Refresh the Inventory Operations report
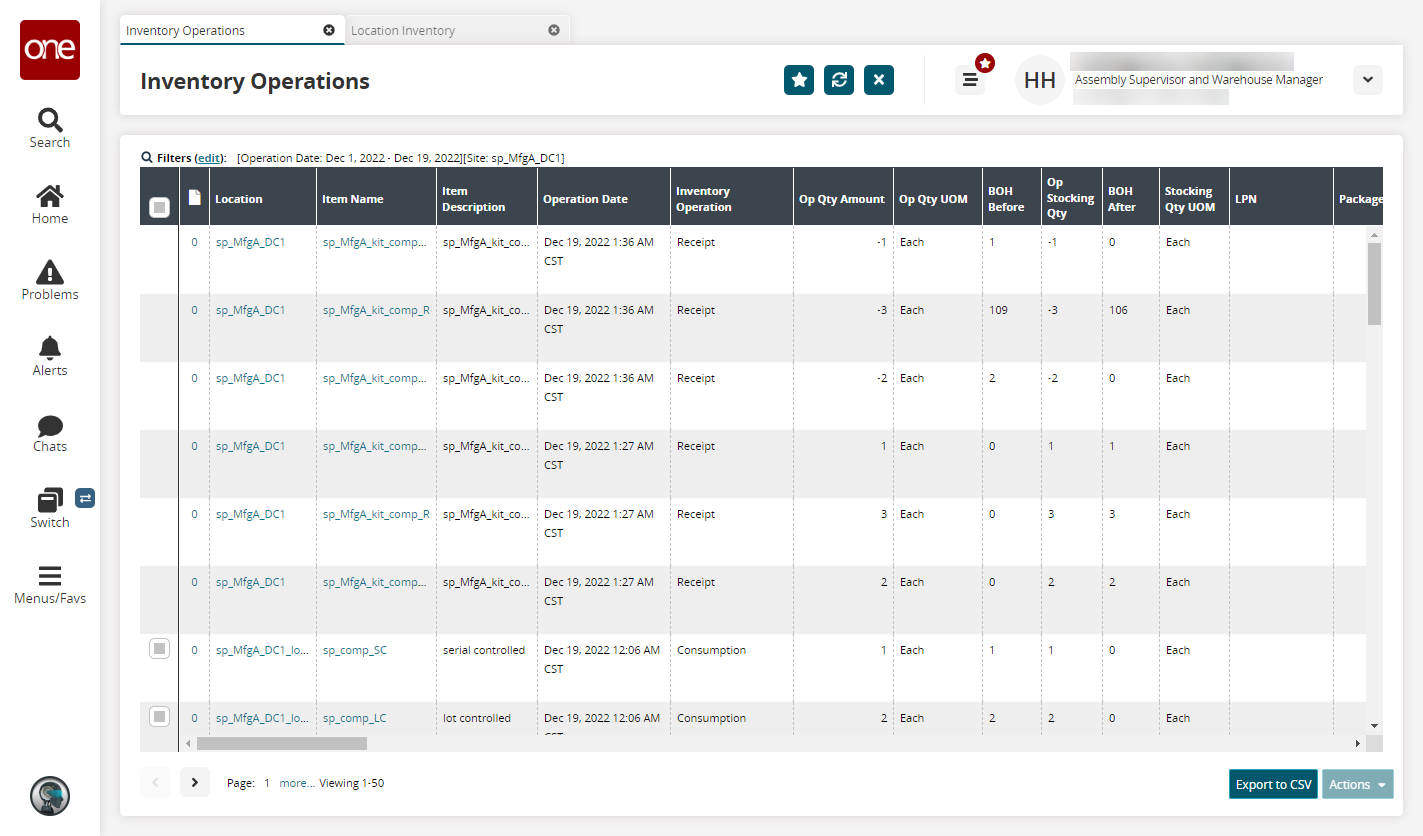The width and height of the screenshot is (1423, 836). coord(838,80)
